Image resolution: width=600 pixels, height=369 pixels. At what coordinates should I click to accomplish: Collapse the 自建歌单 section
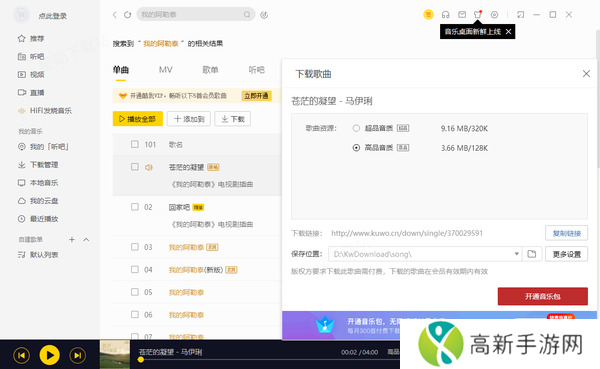(86, 240)
